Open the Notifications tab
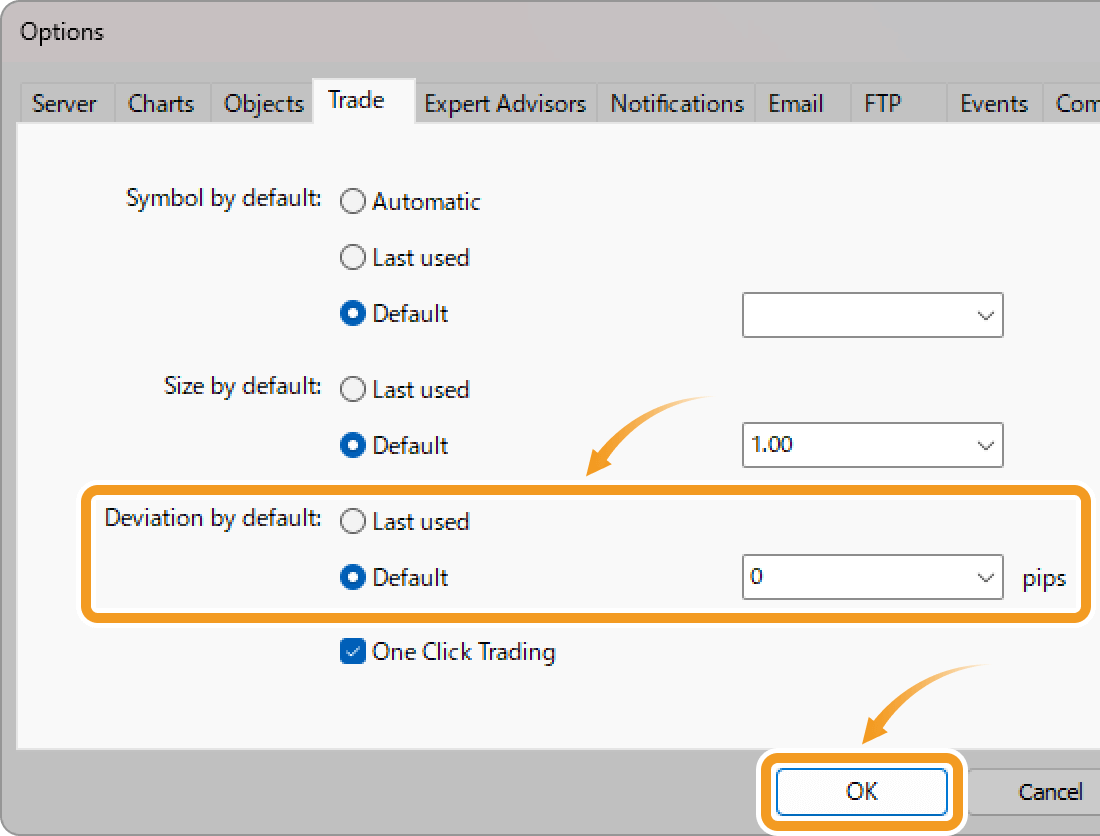This screenshot has height=836, width=1100. coord(676,103)
